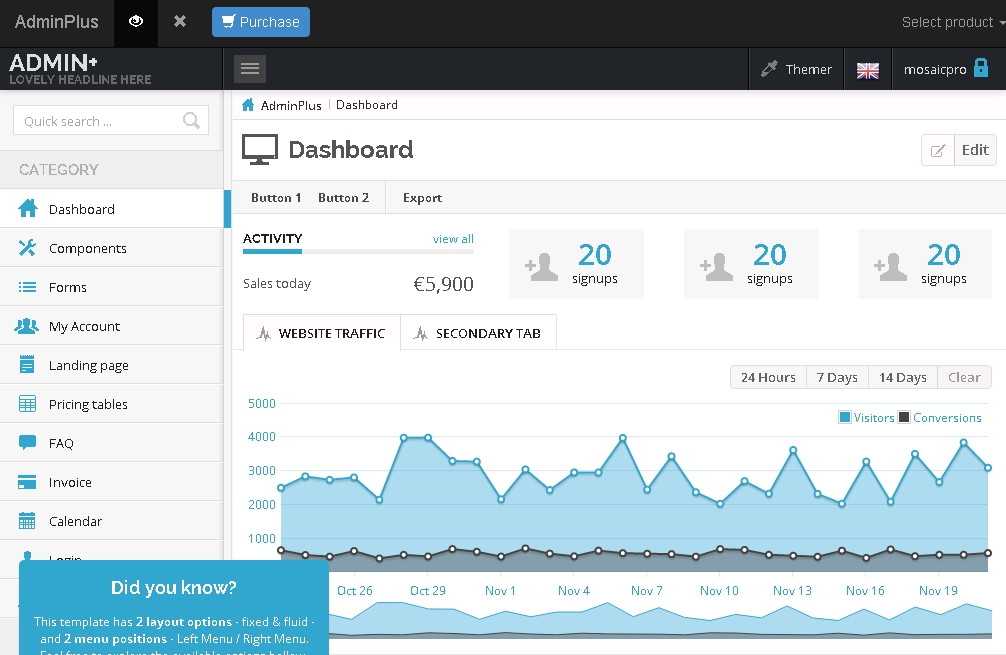Image resolution: width=1006 pixels, height=655 pixels.
Task: Toggle the Visitors legend color swatch
Action: click(x=845, y=418)
